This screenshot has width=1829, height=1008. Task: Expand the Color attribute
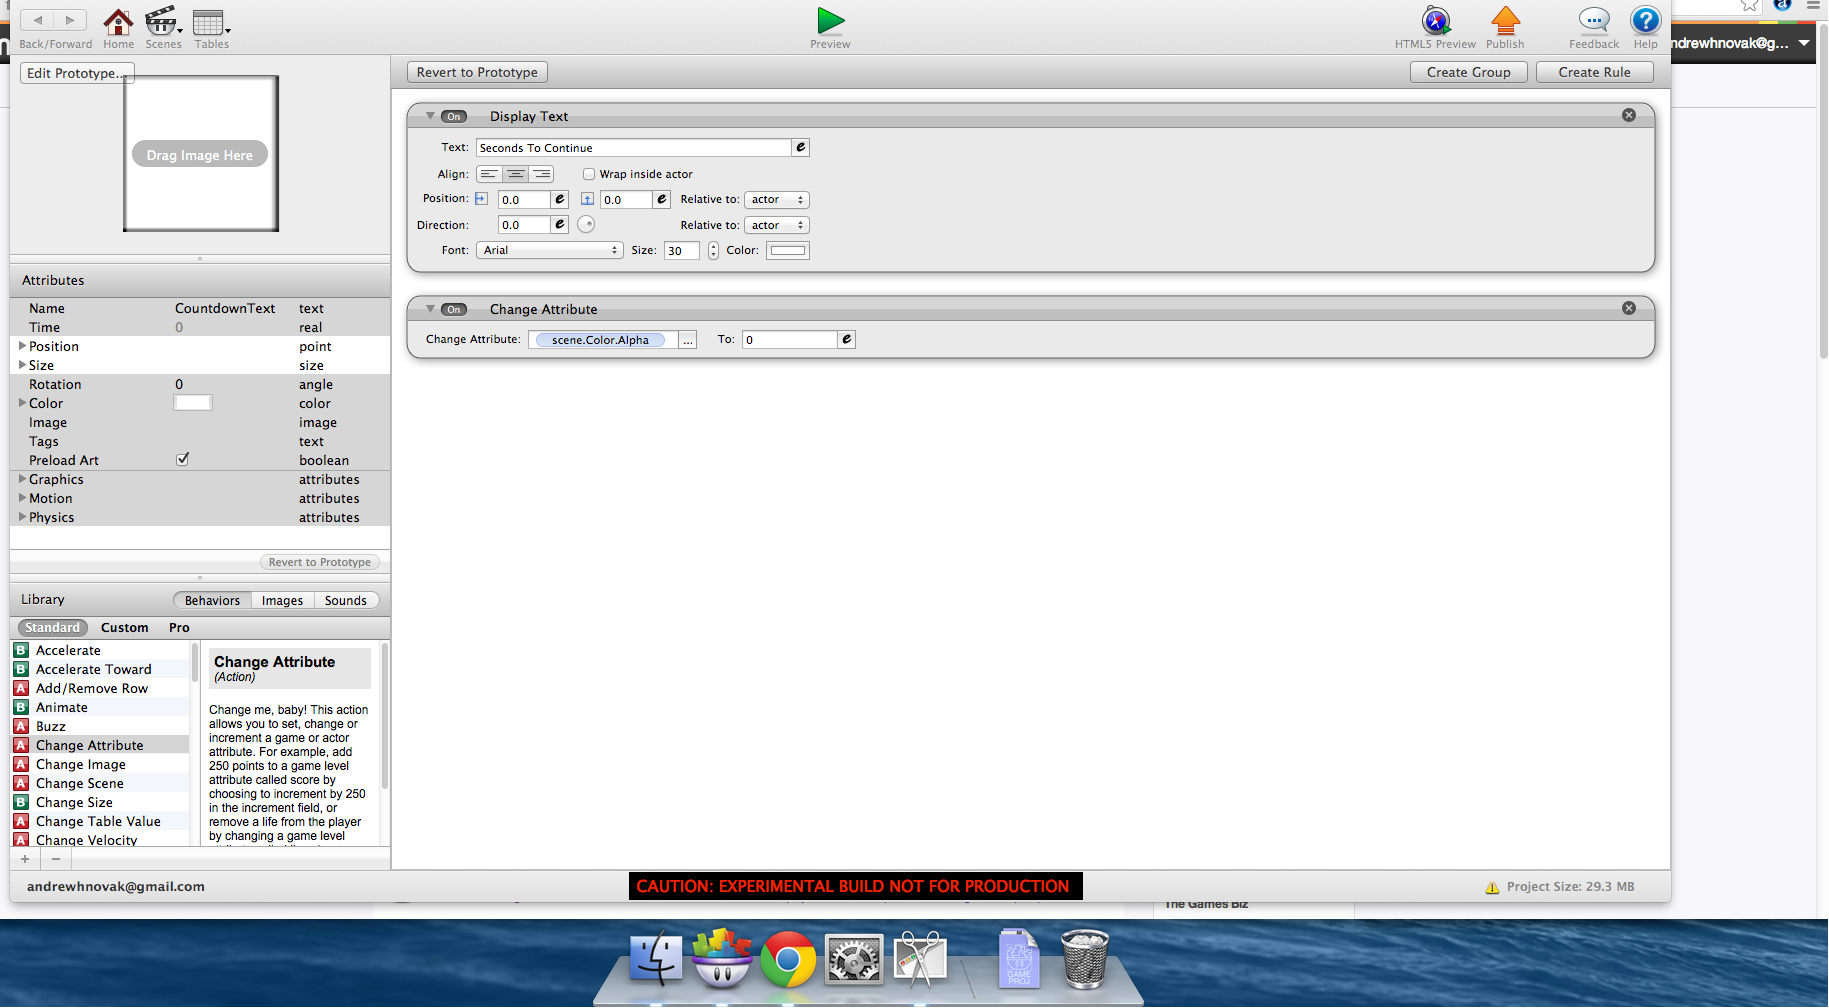(x=22, y=403)
